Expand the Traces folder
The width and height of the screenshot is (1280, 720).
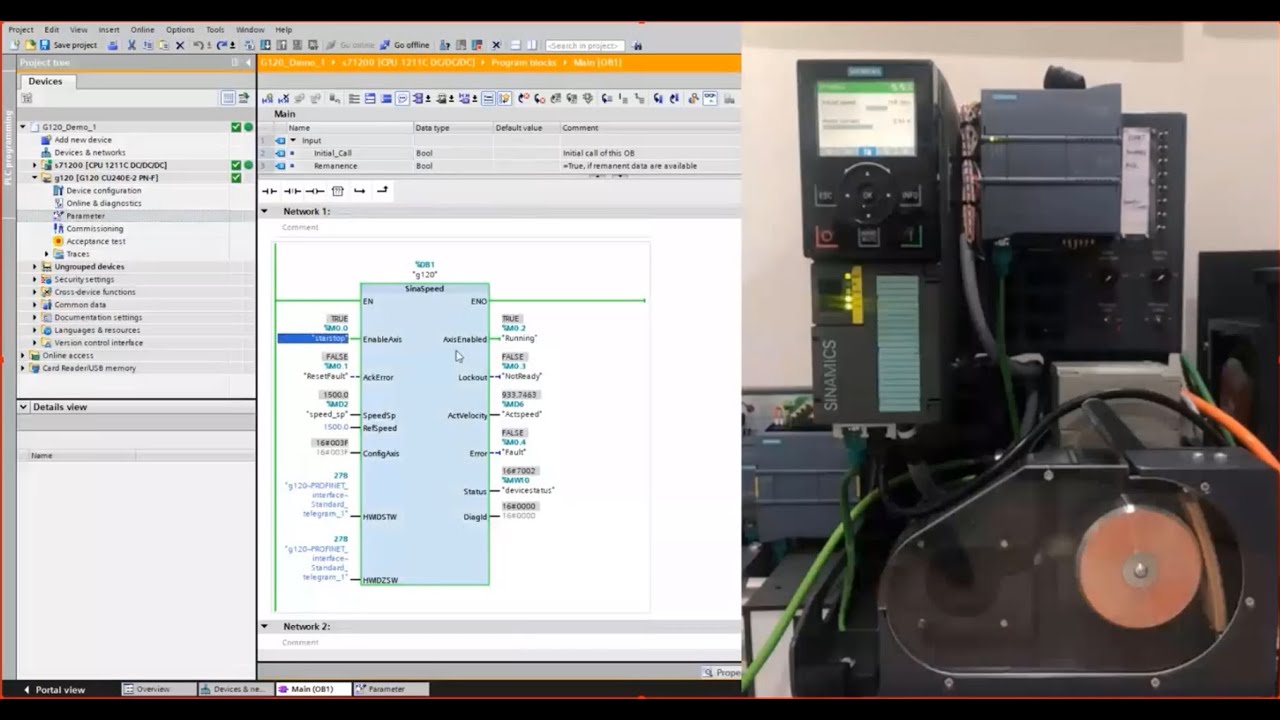pos(47,254)
